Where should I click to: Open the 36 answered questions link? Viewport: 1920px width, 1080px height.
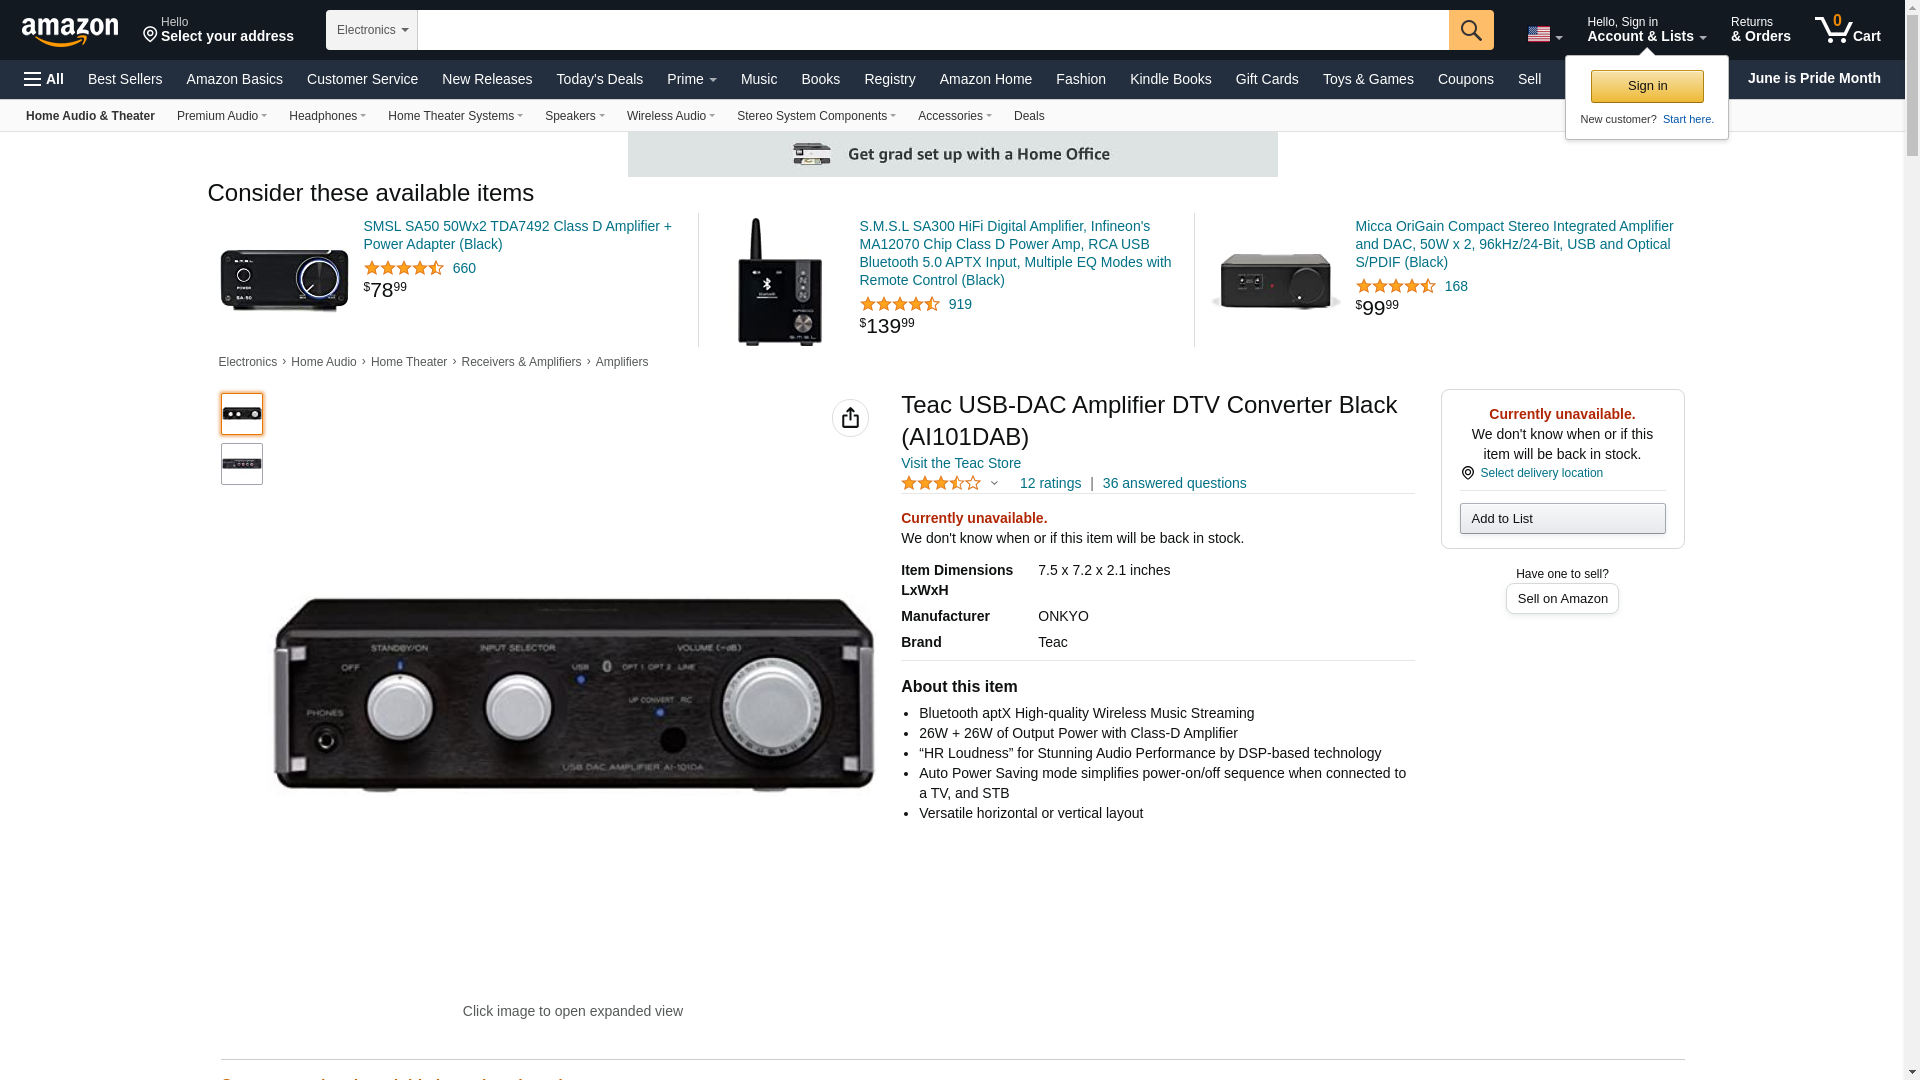(1174, 483)
